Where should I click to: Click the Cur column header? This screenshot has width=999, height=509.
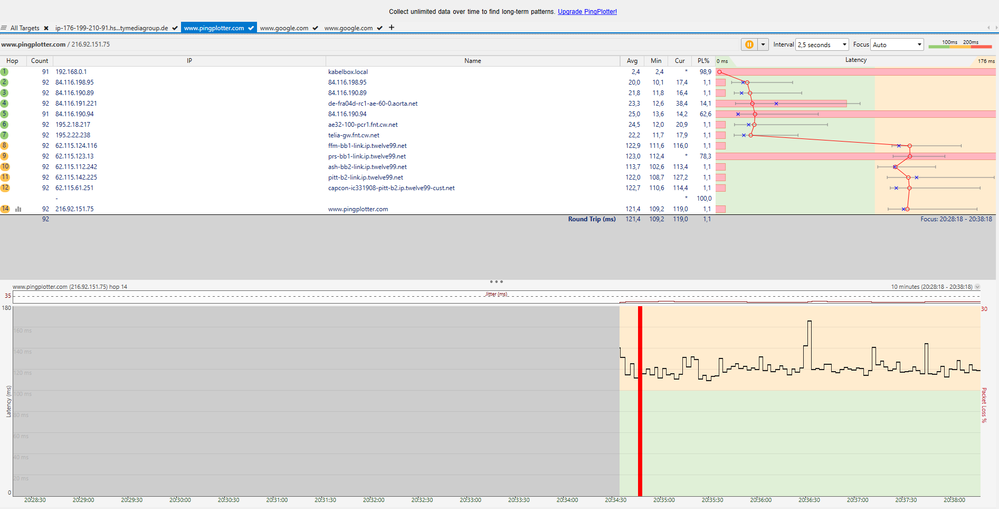point(680,61)
